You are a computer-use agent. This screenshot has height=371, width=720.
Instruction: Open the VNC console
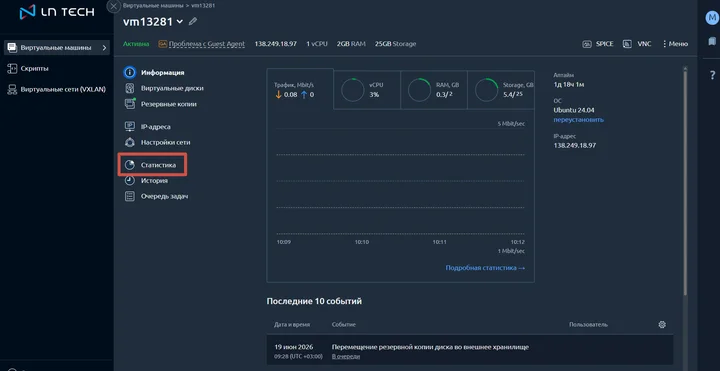(x=637, y=44)
